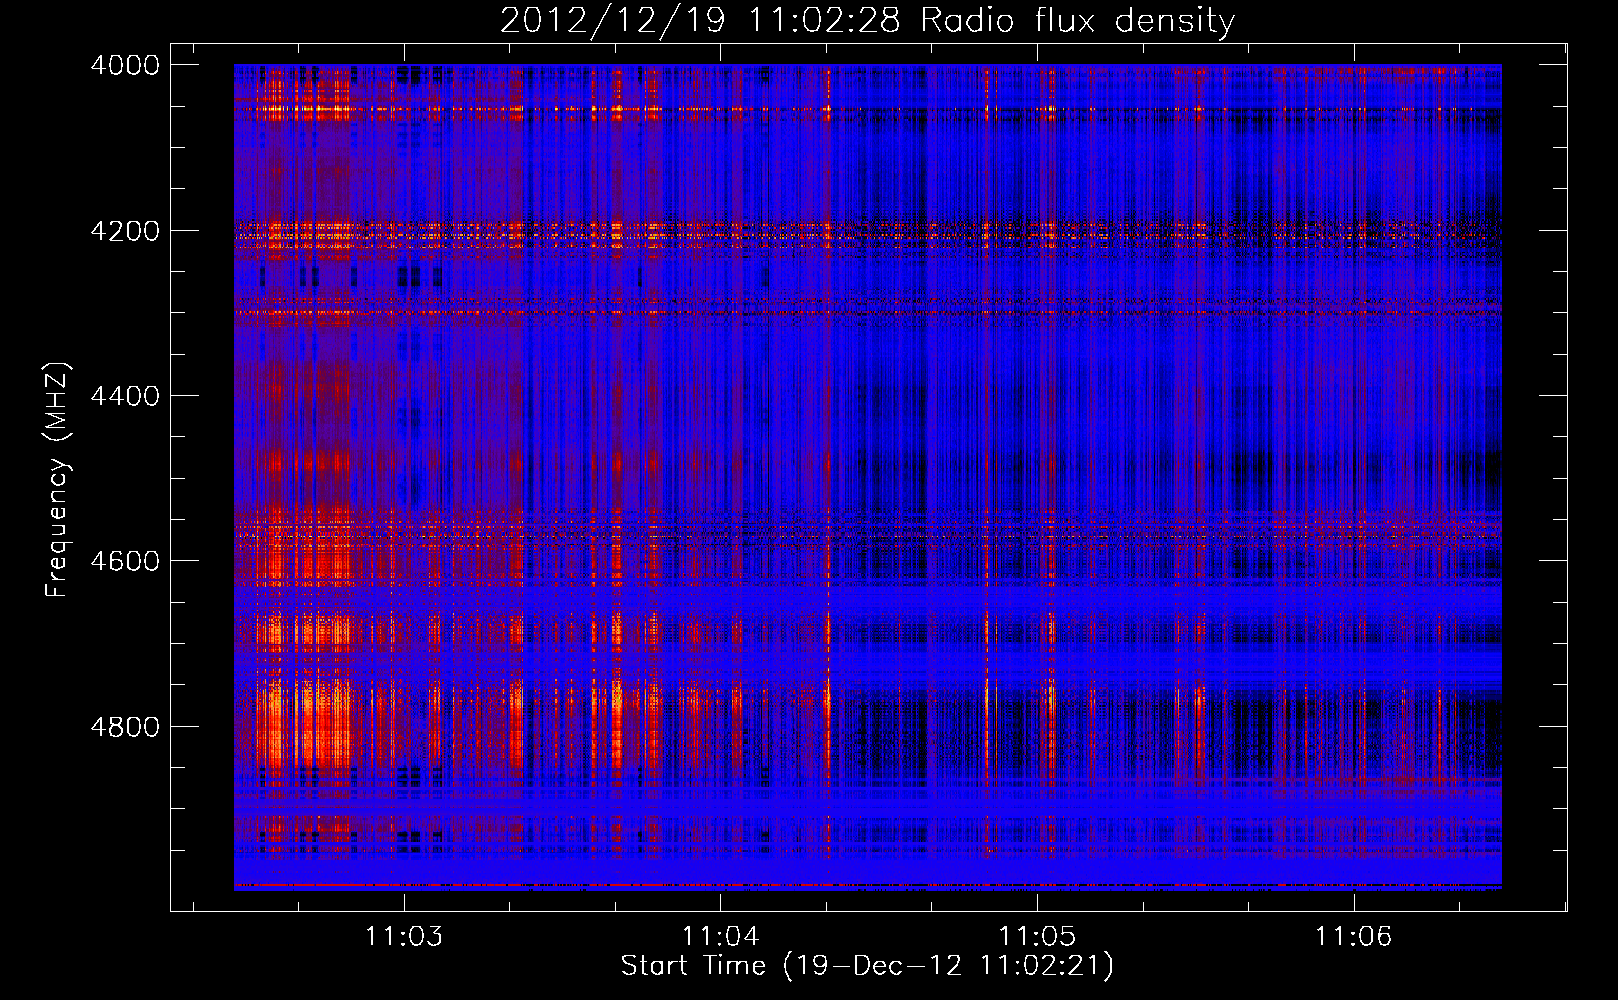
Task: Click the 11:04 time axis label
Action: [x=720, y=937]
